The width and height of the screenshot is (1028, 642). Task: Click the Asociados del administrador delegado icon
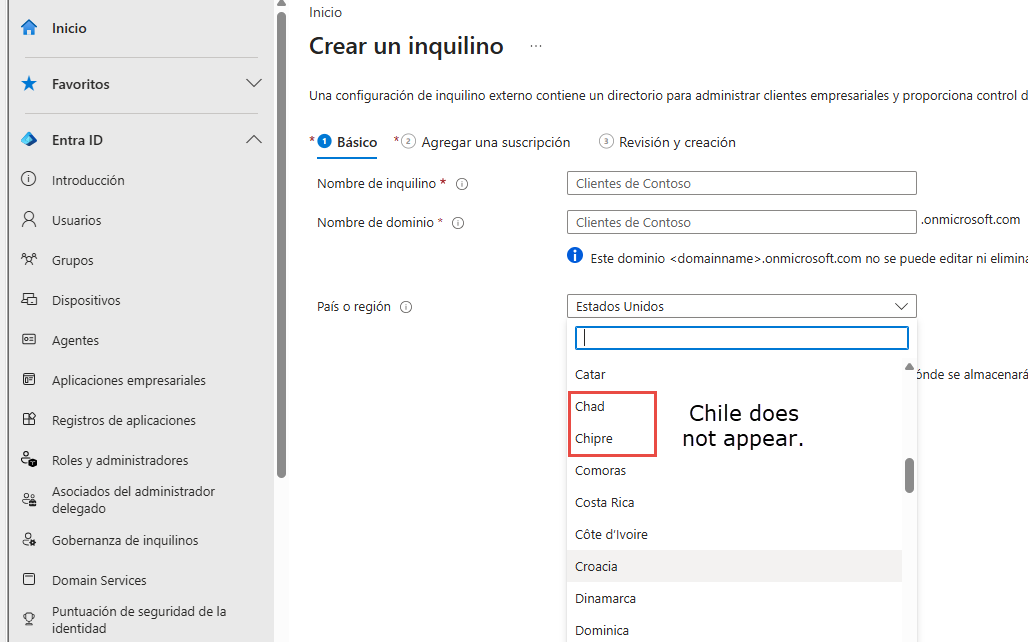(29, 500)
